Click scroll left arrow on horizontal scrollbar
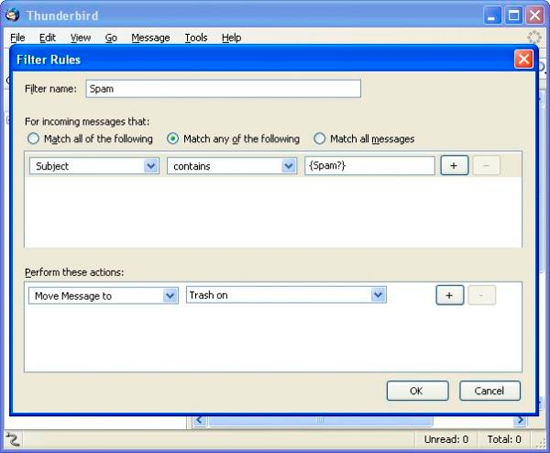Viewport: 550px width, 453px height. [199, 420]
